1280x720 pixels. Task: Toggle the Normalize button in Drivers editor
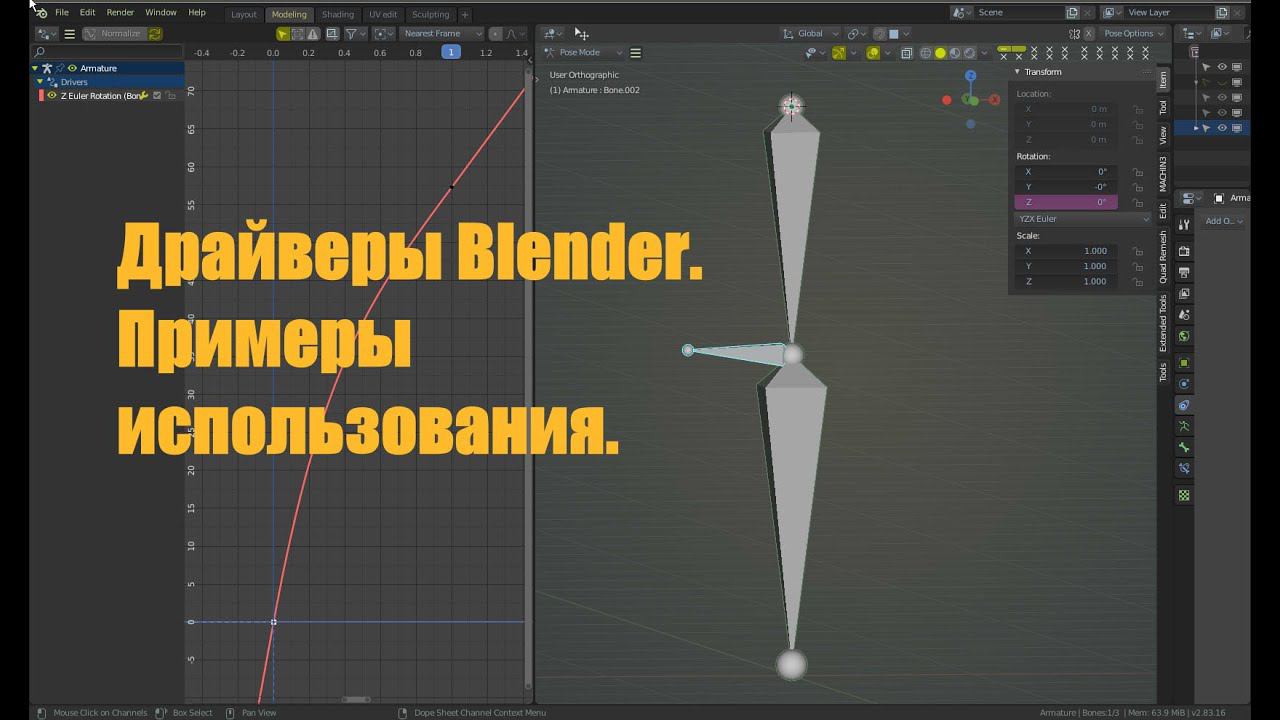(x=114, y=33)
